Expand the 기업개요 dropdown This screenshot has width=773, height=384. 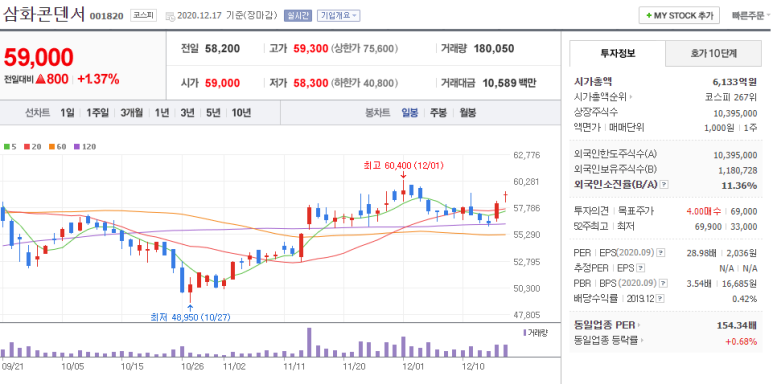click(338, 15)
